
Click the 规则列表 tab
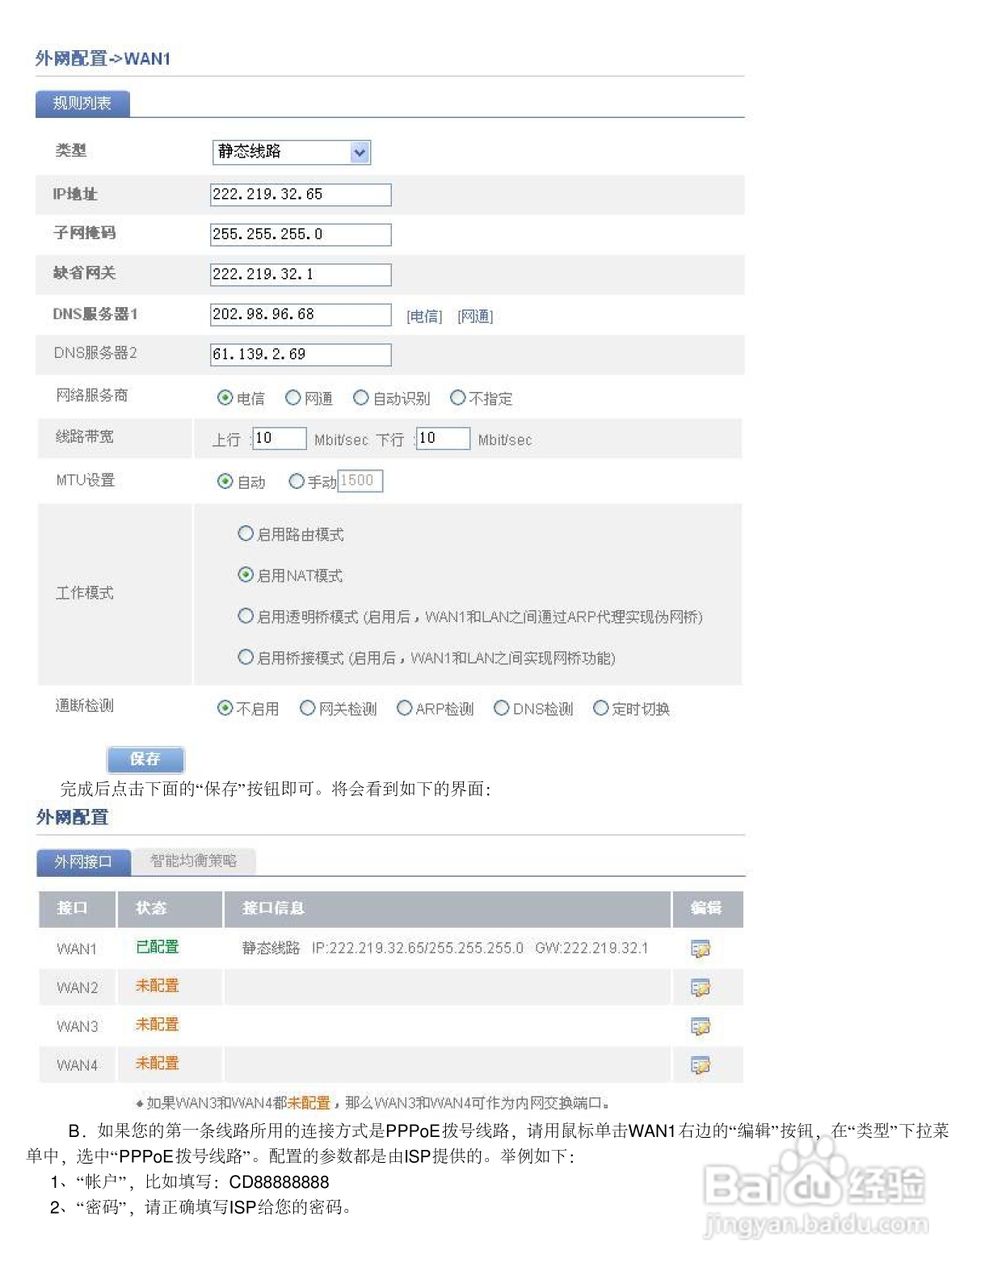tap(82, 103)
